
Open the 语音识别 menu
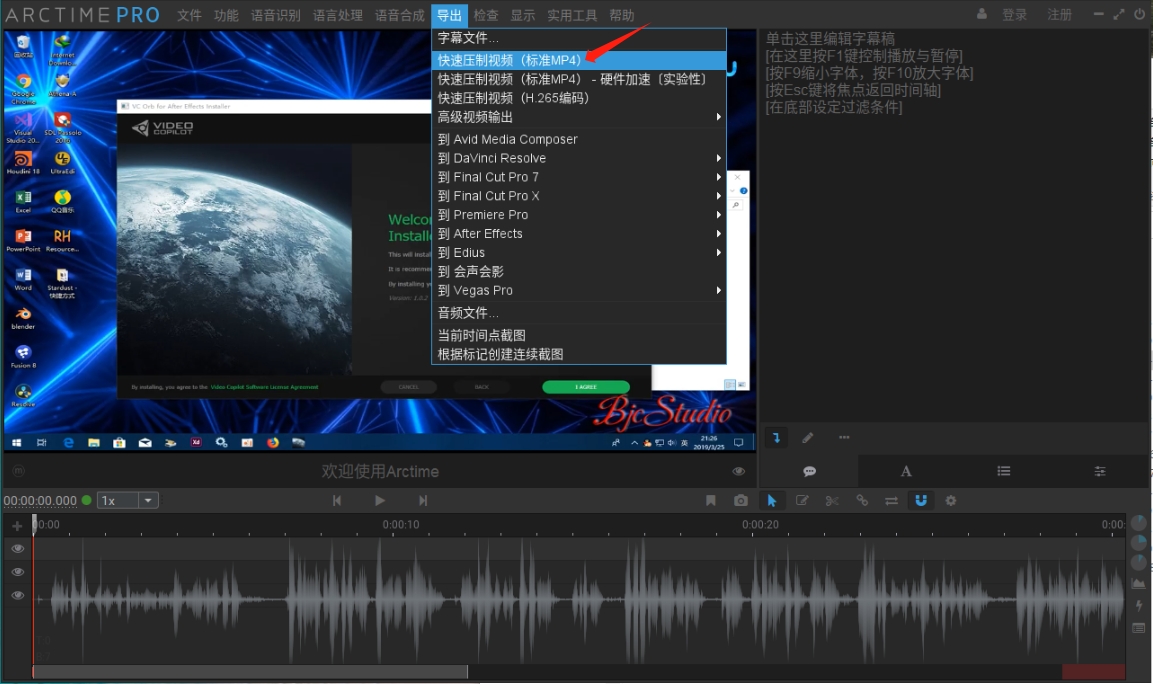pos(275,15)
